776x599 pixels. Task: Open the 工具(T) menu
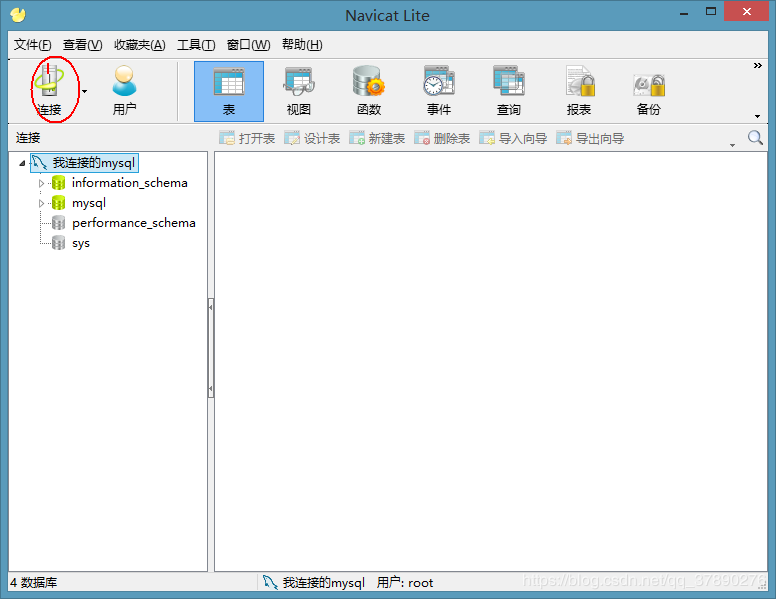(196, 45)
